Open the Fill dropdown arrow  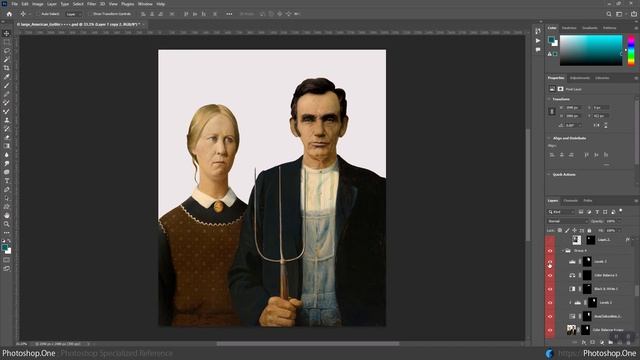point(619,231)
